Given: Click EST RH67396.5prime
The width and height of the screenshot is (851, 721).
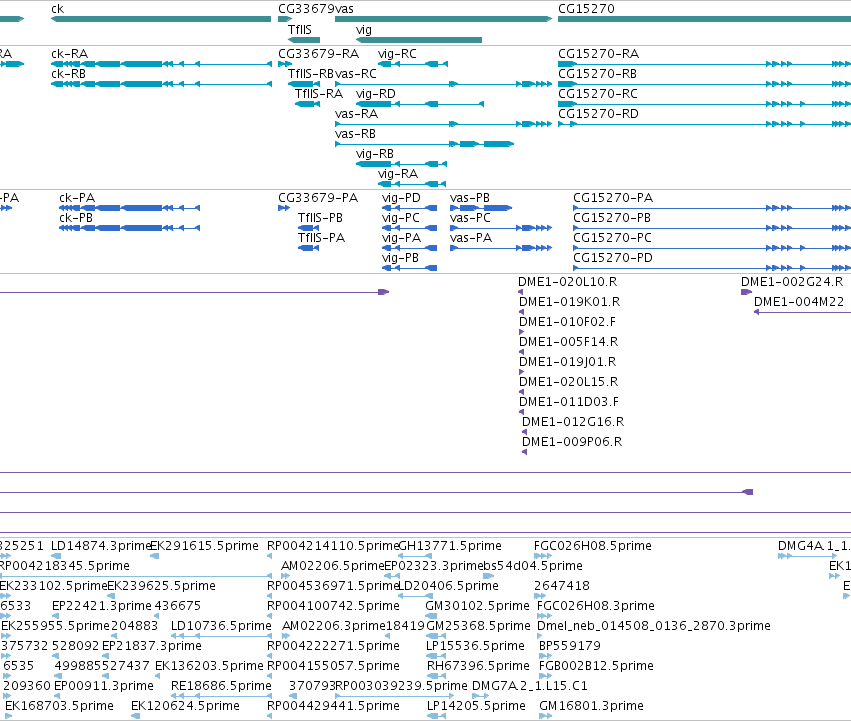Looking at the screenshot, I should click(x=436, y=676).
